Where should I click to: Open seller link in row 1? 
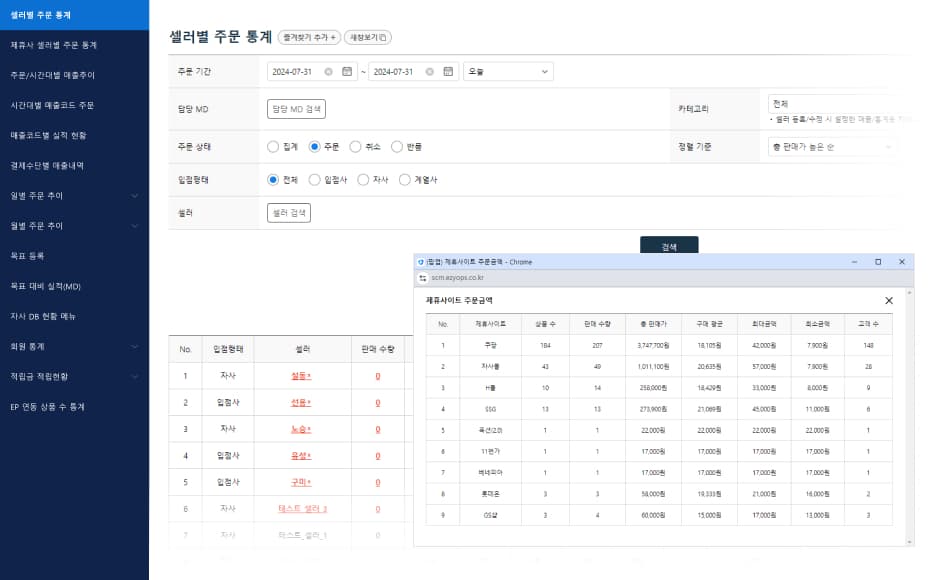pos(301,376)
